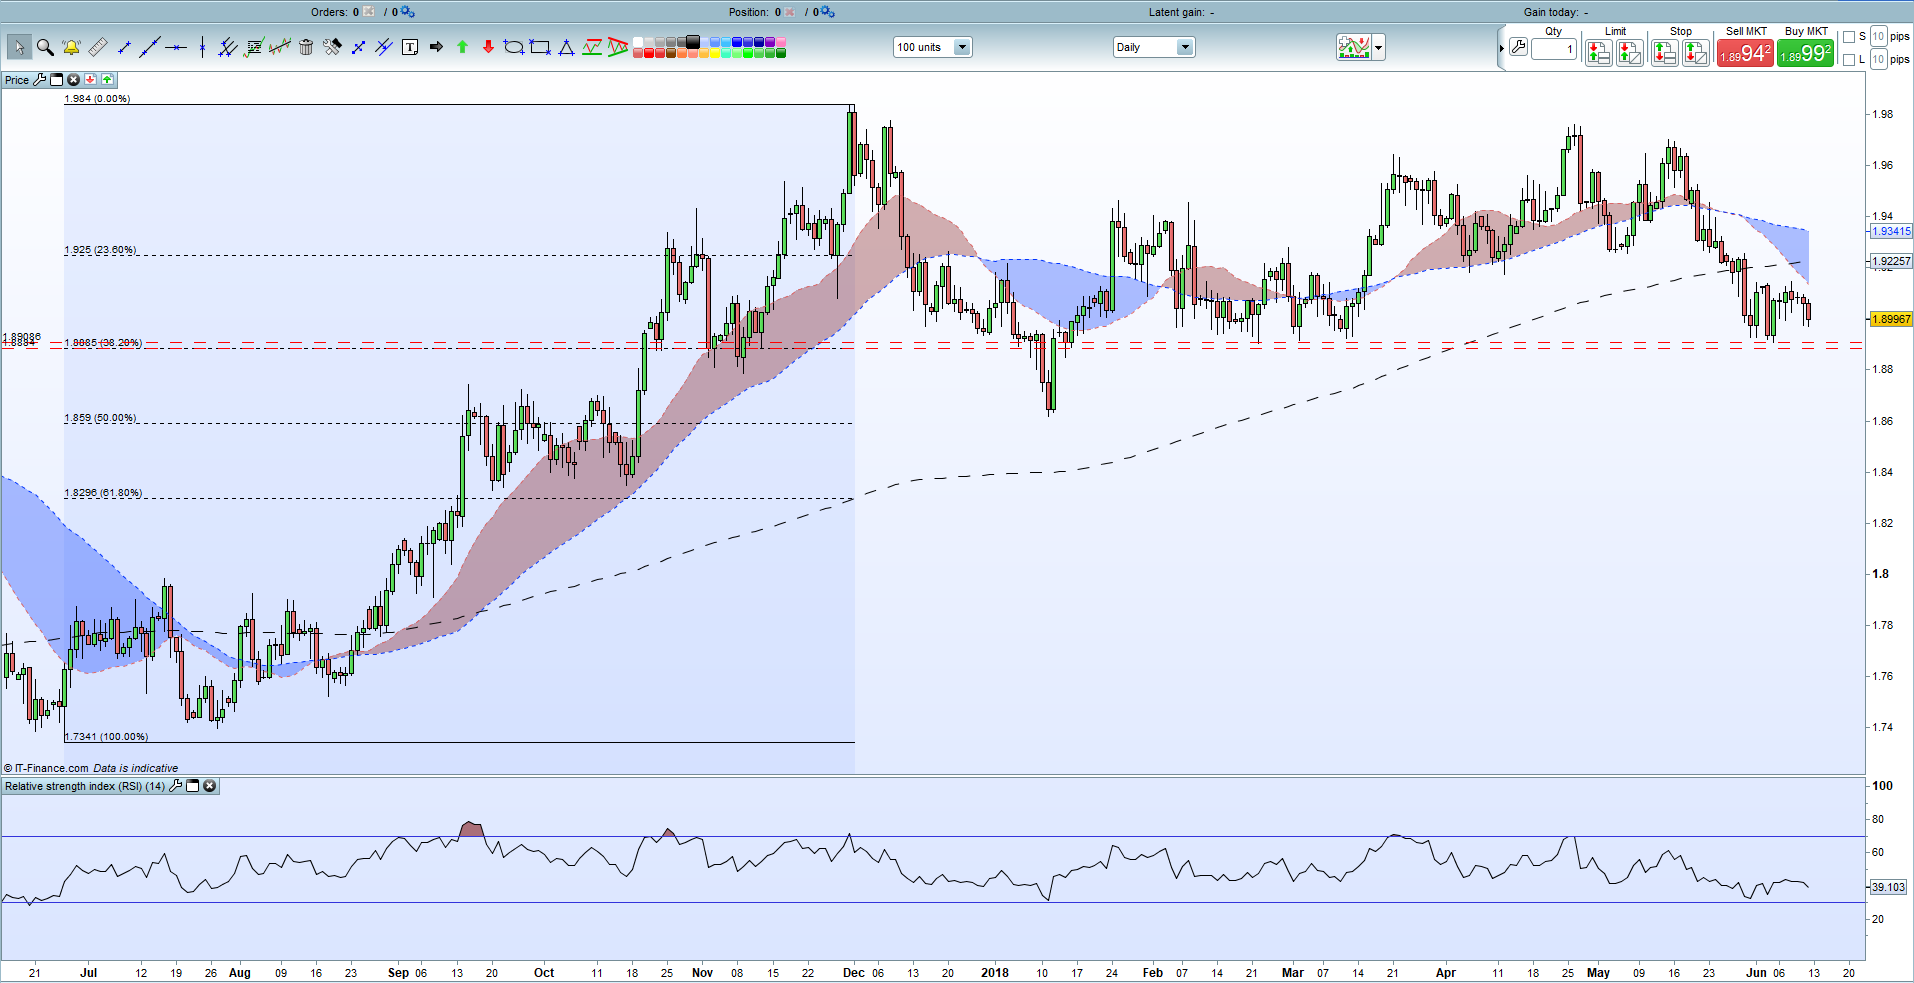Choose the long trend line tool
The width and height of the screenshot is (1914, 983).
pos(150,47)
